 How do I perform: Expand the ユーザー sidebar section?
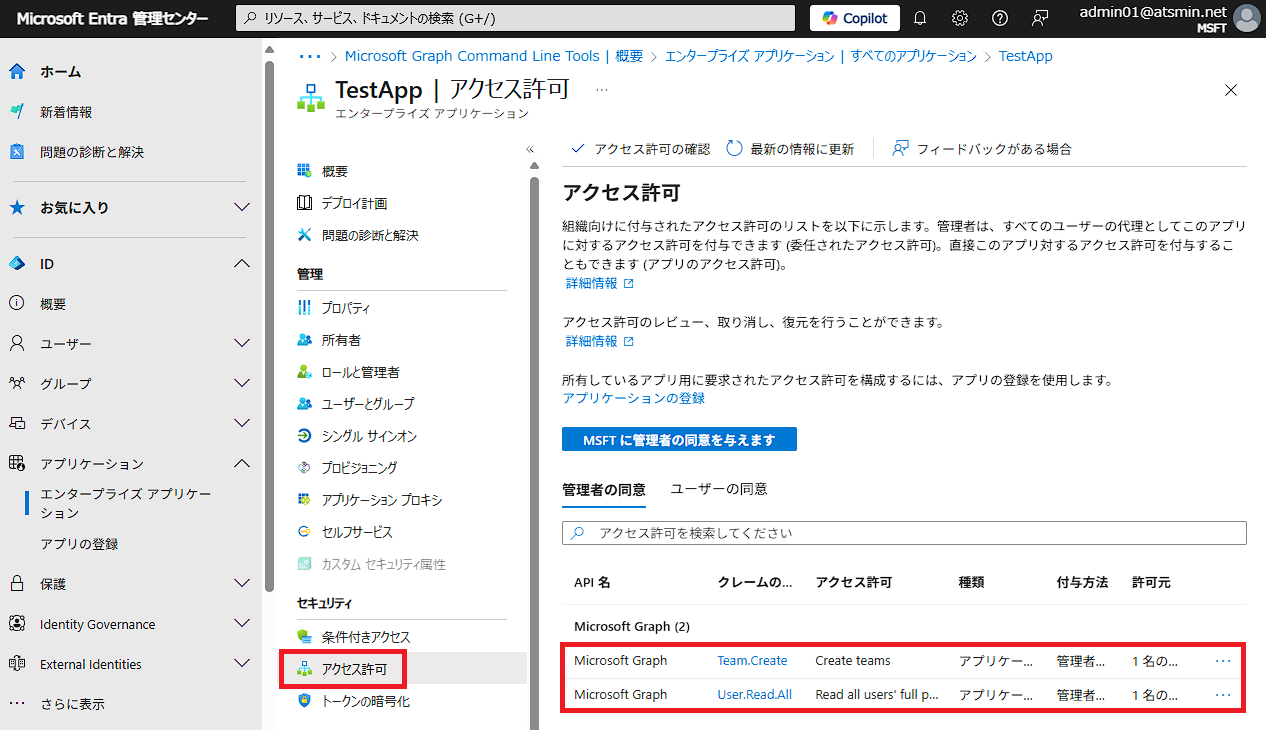point(57,343)
